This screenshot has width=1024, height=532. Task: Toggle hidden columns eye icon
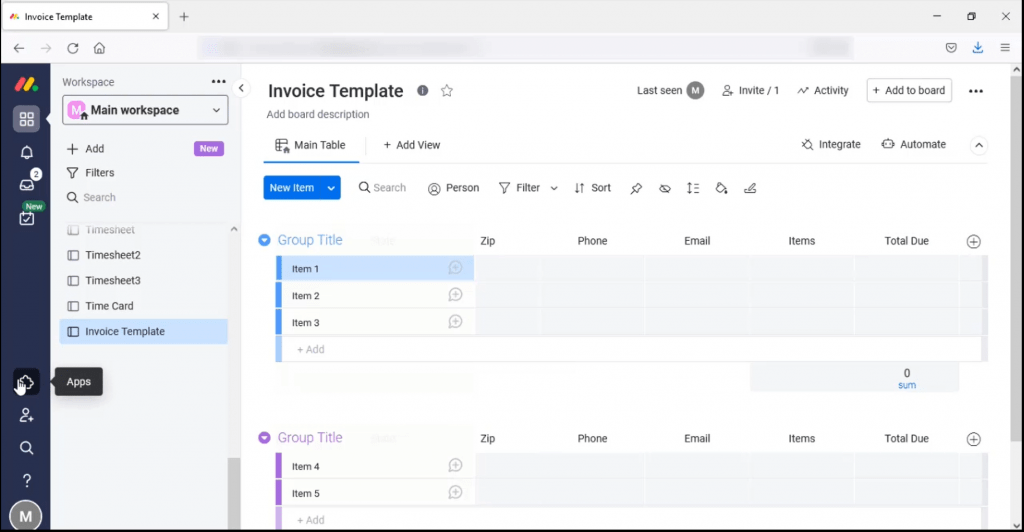[x=664, y=188]
